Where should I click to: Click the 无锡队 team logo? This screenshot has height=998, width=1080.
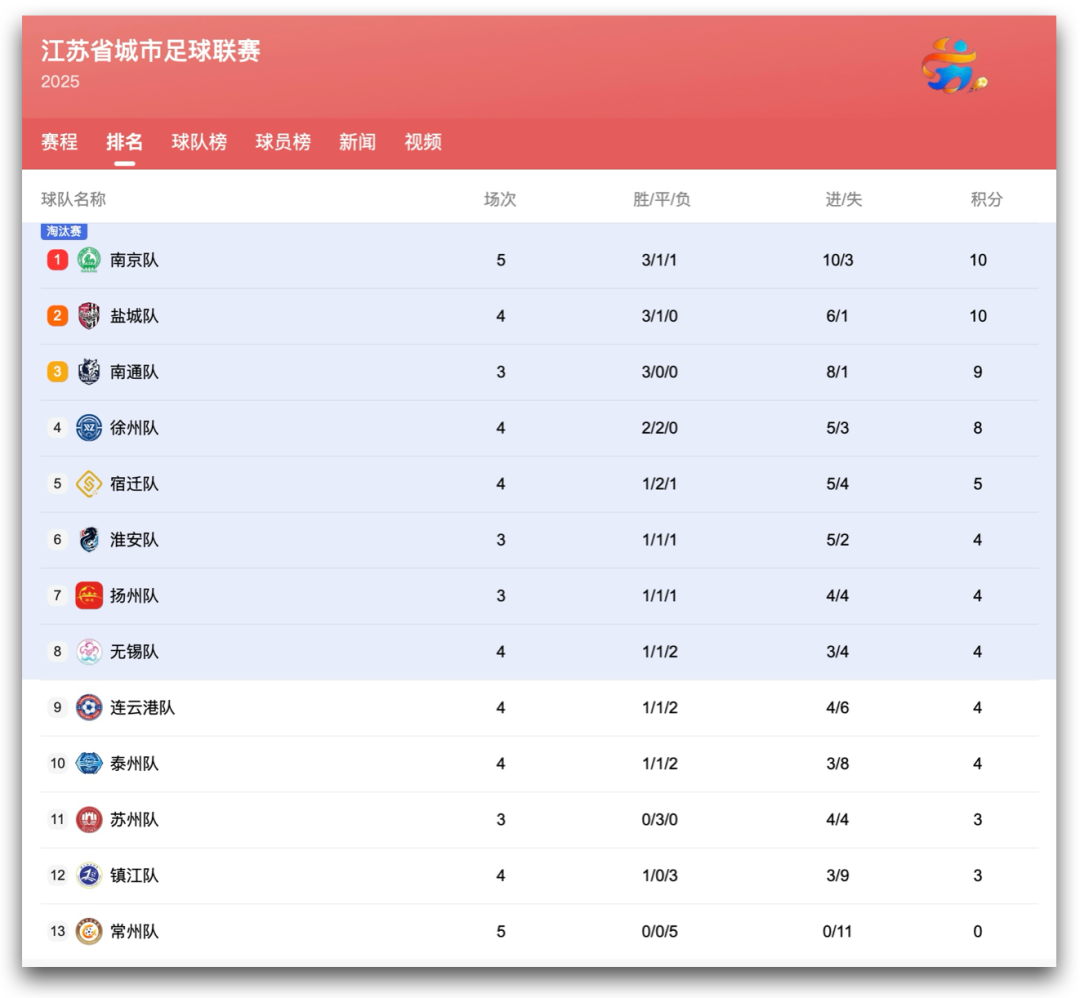[x=89, y=651]
